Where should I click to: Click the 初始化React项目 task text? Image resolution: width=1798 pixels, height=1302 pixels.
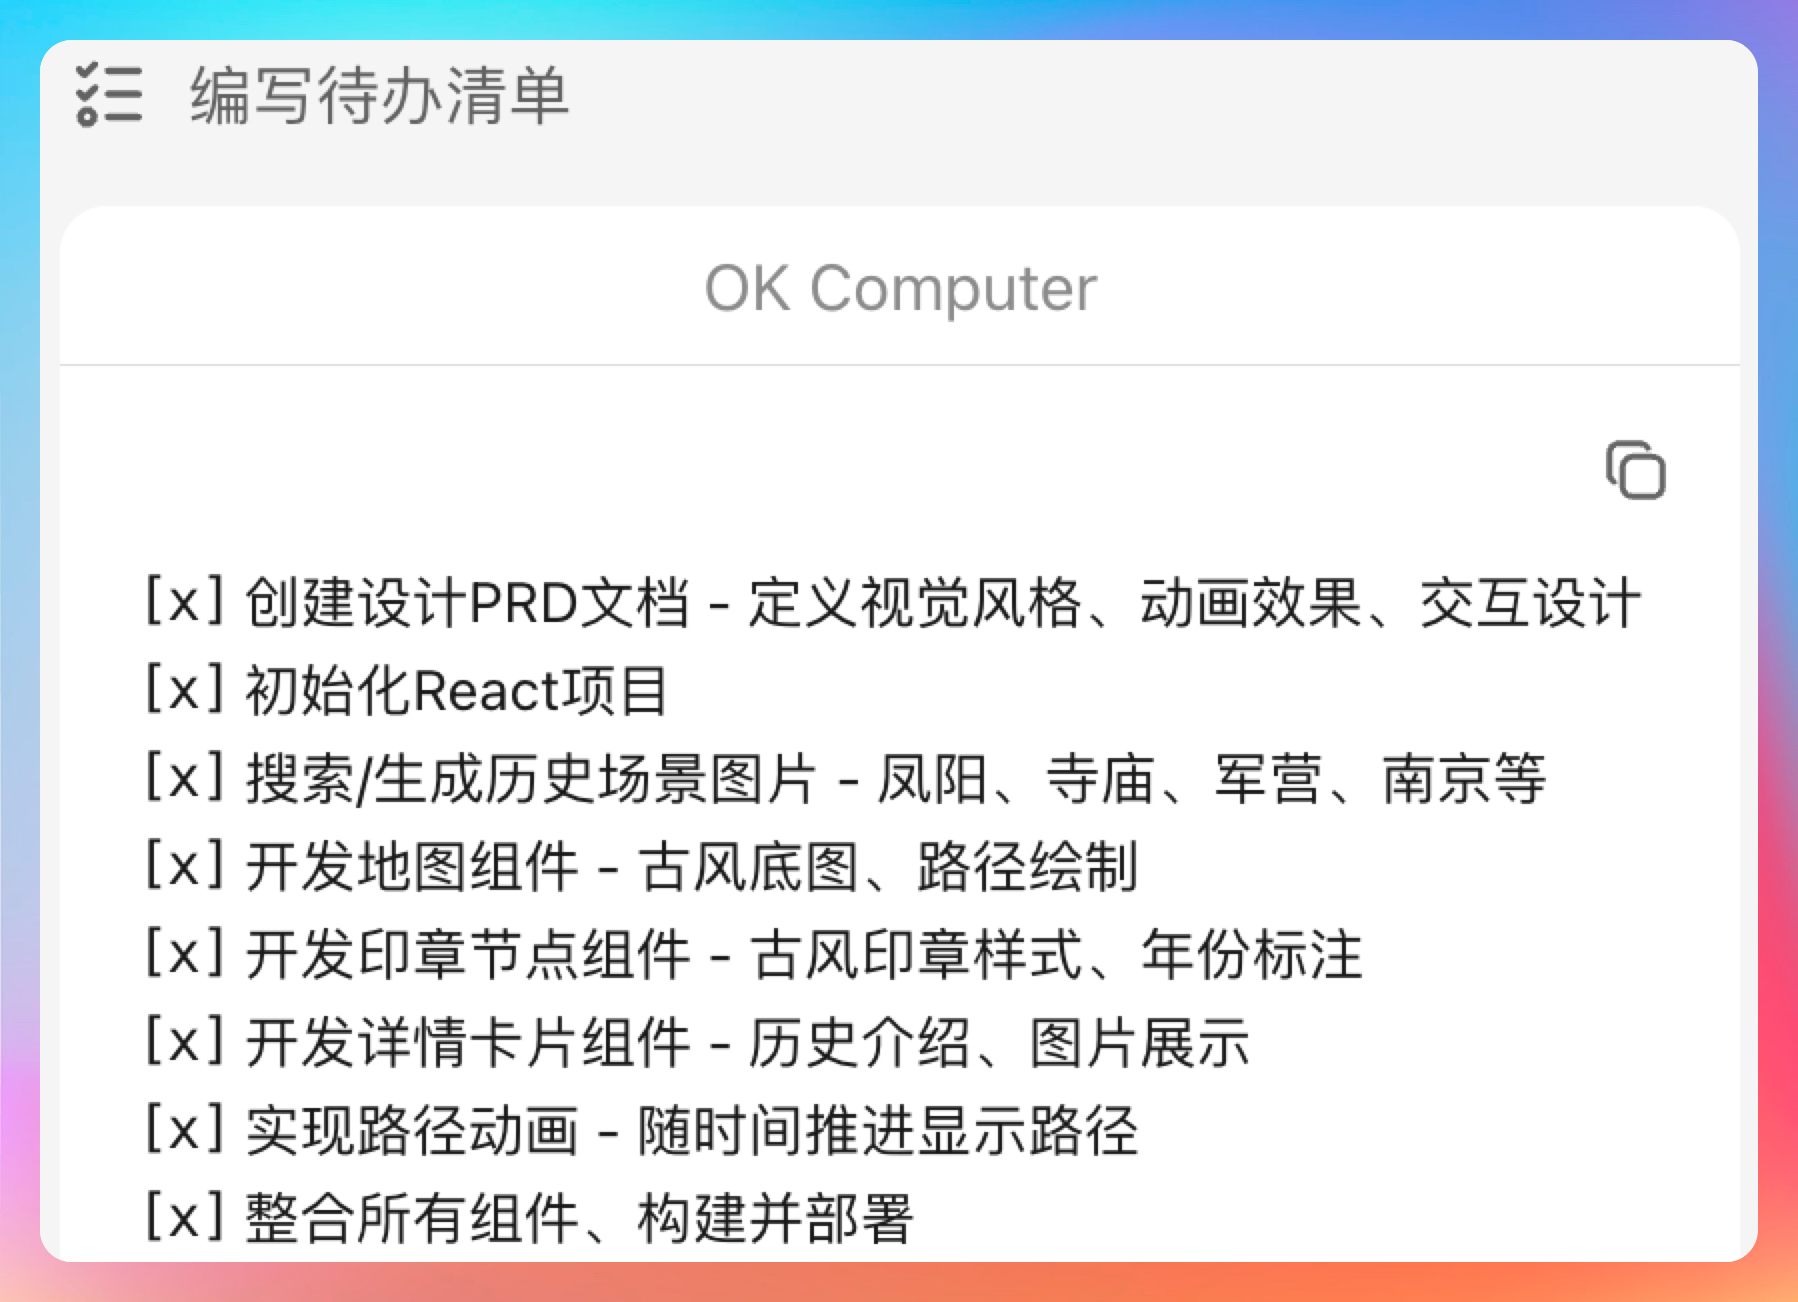(x=456, y=691)
